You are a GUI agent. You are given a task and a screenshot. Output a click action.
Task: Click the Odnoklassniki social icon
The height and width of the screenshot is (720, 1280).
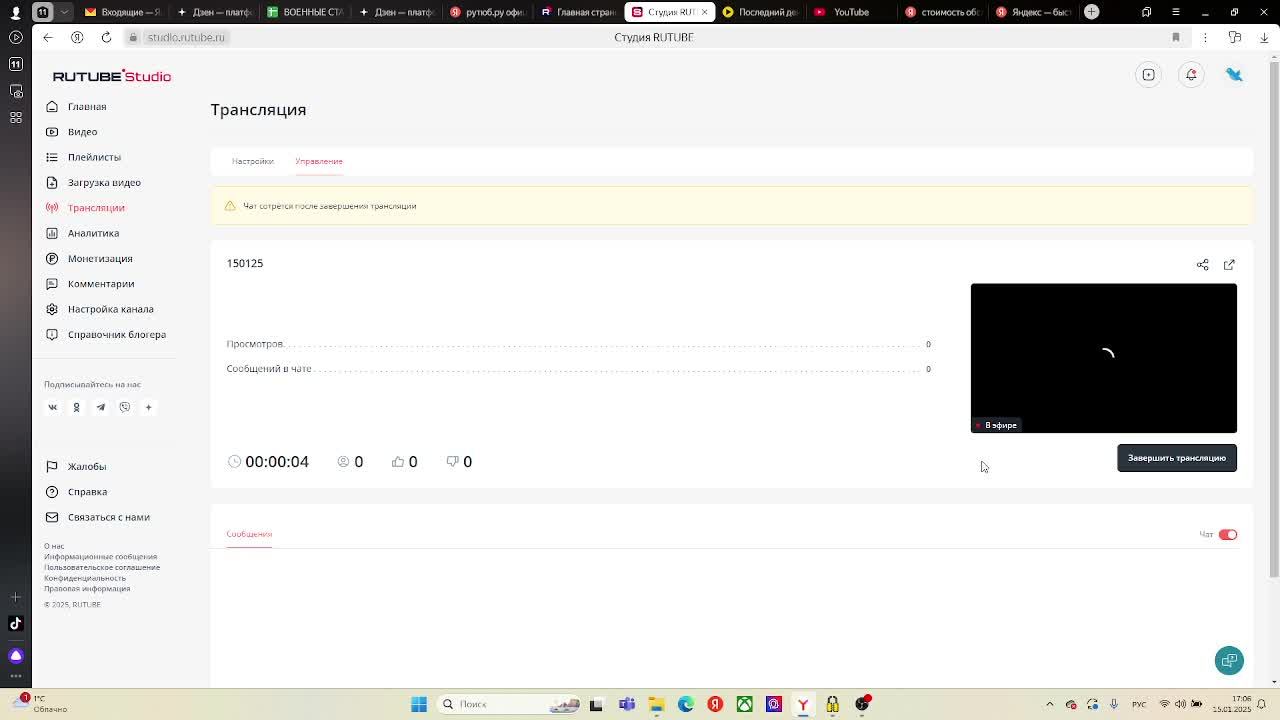pyautogui.click(x=76, y=407)
